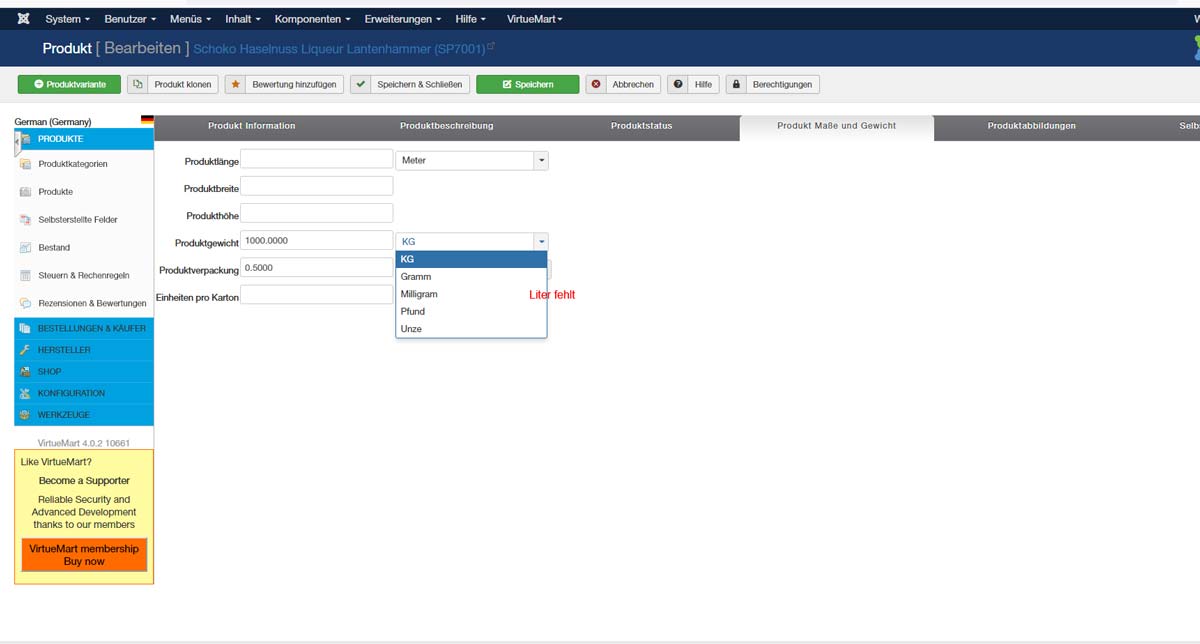Select Gramm from the weight unit list
The image size is (1200, 644).
point(416,276)
